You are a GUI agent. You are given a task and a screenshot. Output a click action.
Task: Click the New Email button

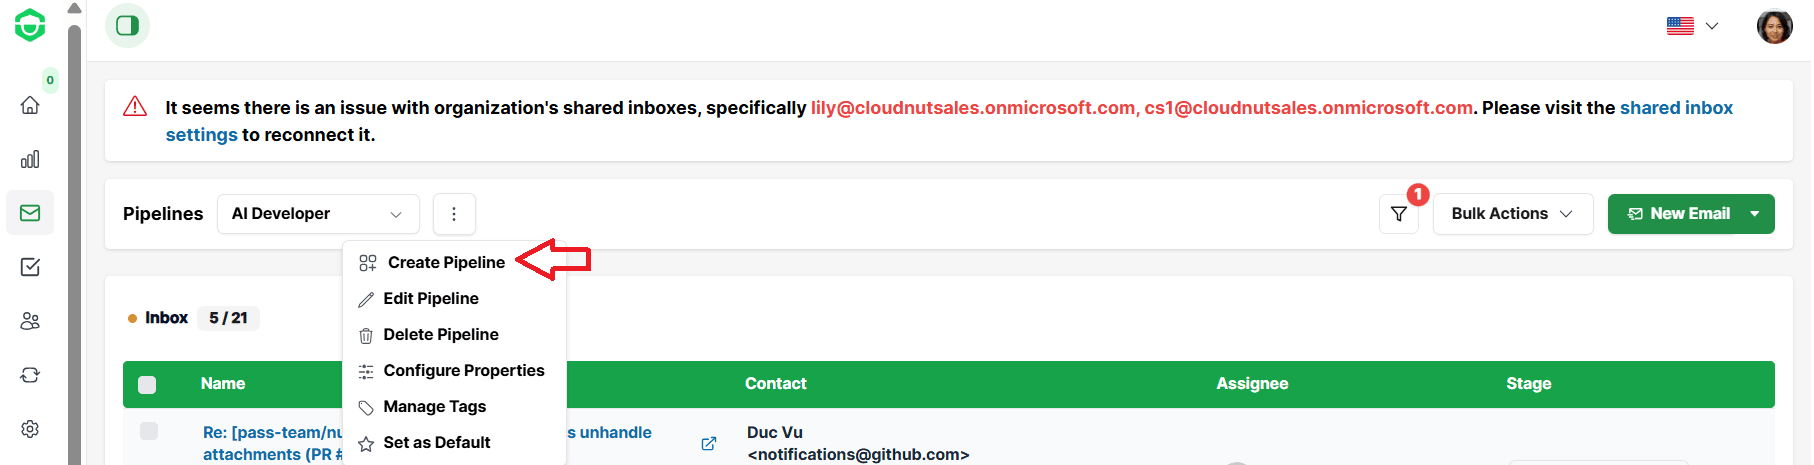tap(1679, 214)
